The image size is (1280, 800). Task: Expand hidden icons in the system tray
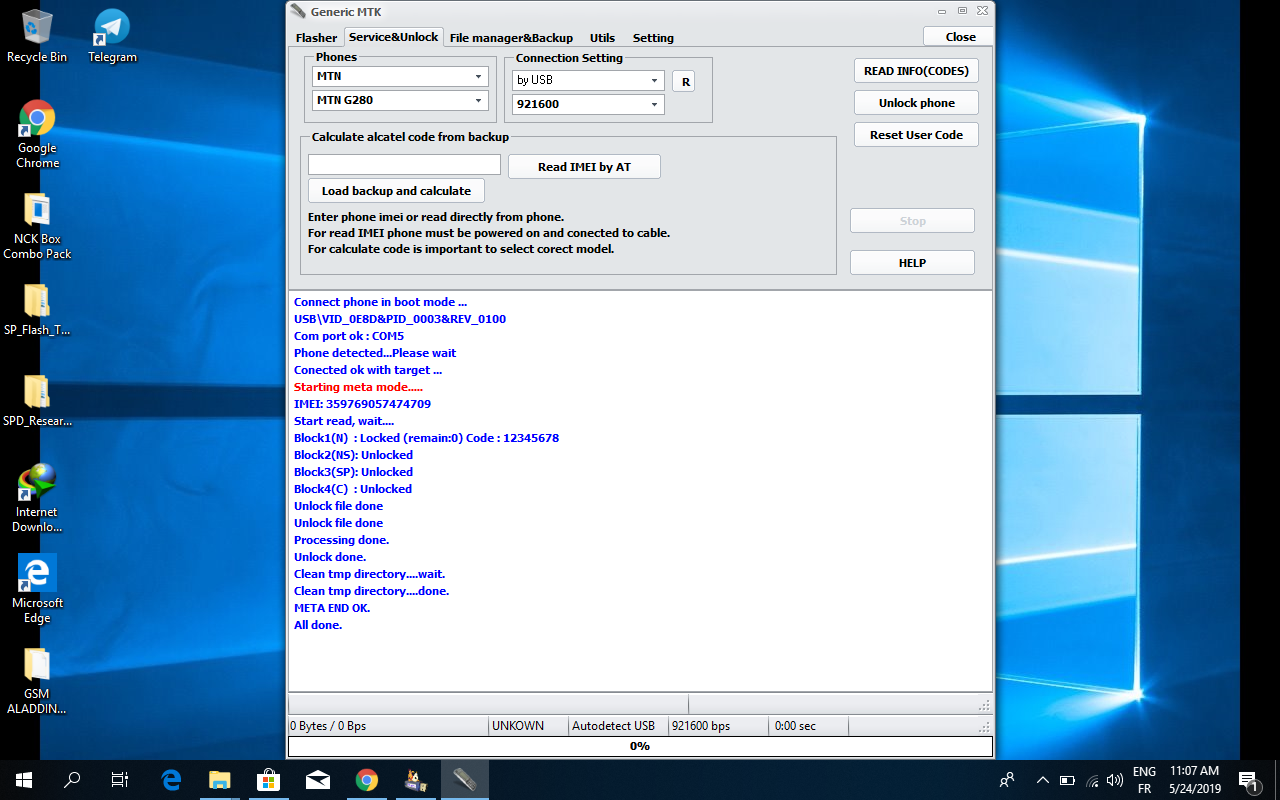click(x=1042, y=780)
